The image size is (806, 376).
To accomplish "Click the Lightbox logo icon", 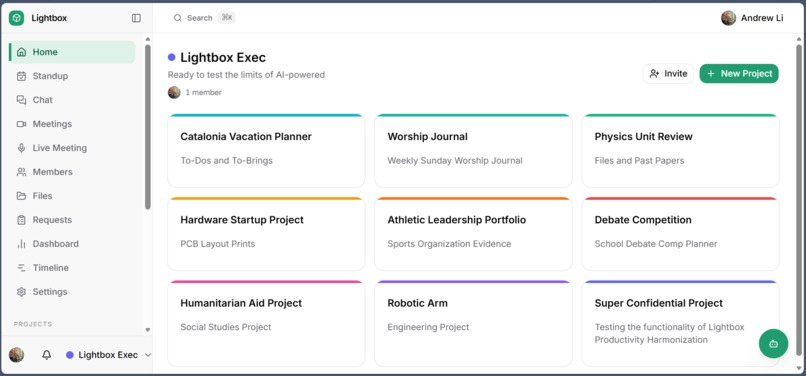I will (x=16, y=18).
